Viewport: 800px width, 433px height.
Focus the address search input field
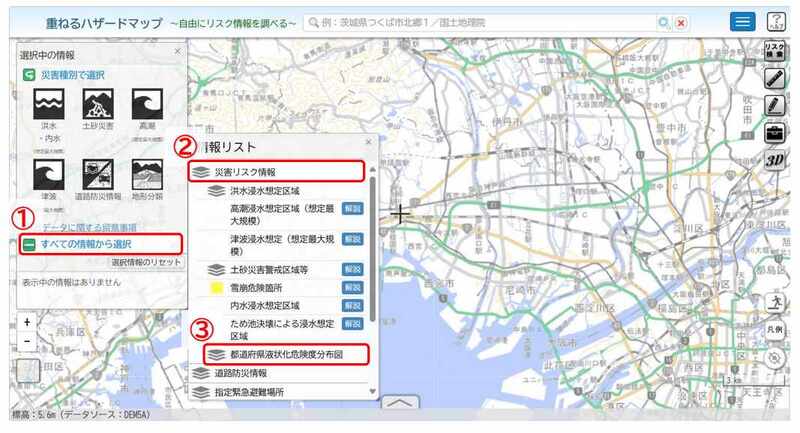tap(480, 22)
